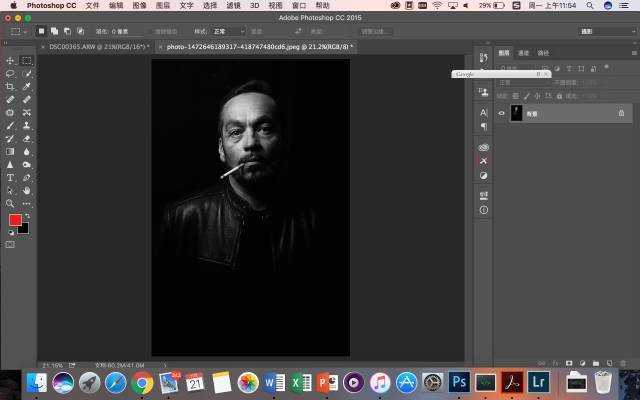Image resolution: width=640 pixels, height=400 pixels.
Task: Hide the background layer using eye icon
Action: 502,113
